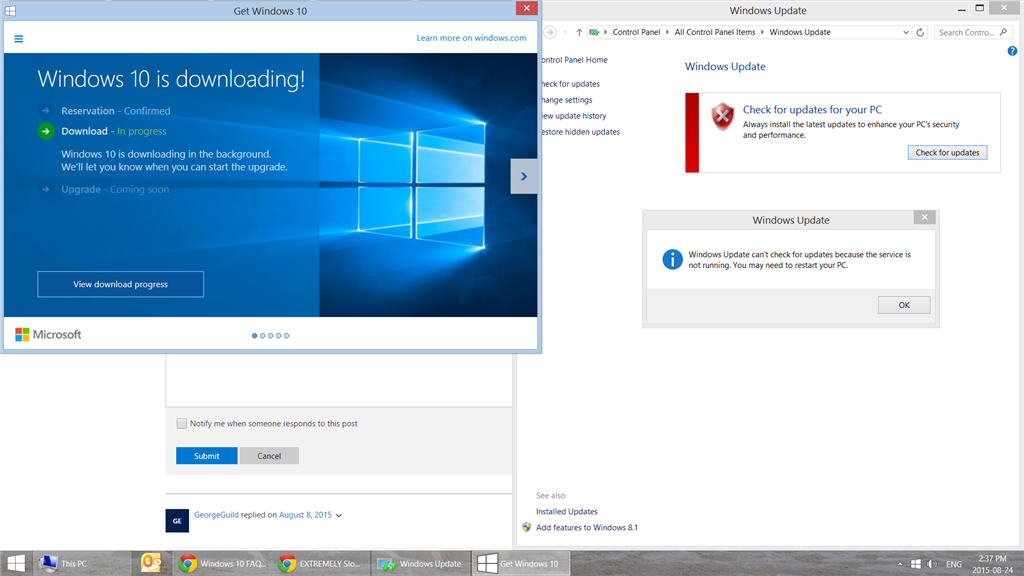Refresh the Control Panel address bar
Screen dimensions: 1024x576
(x=920, y=32)
